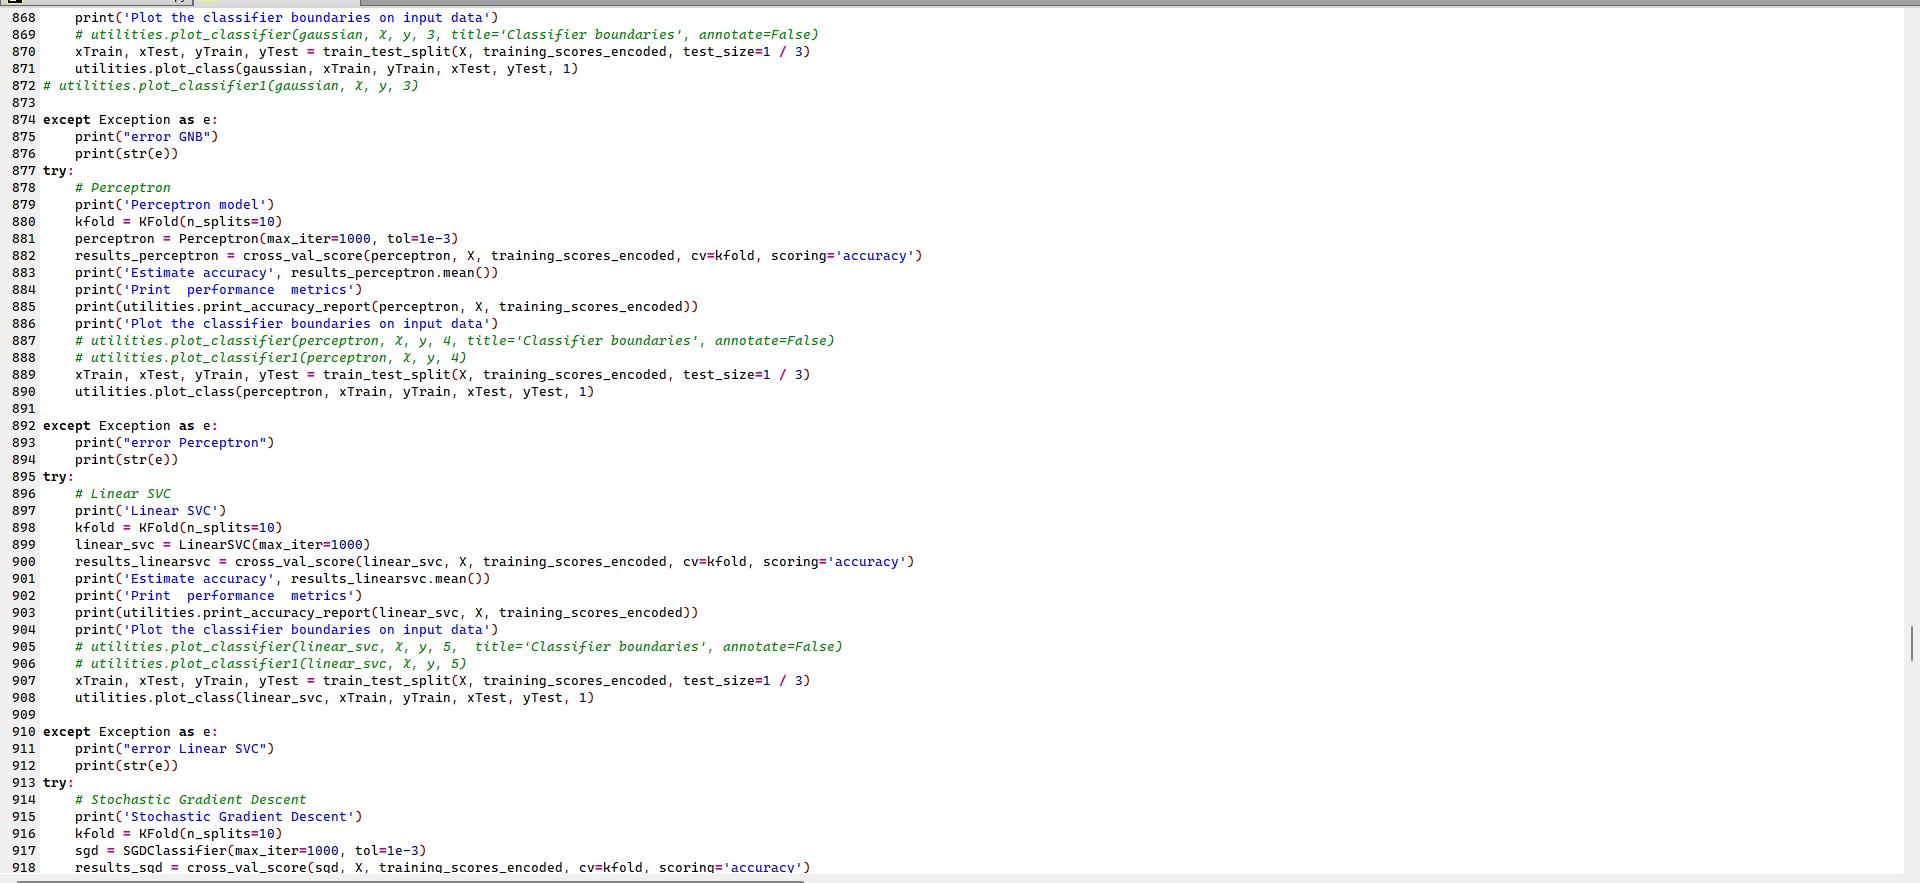Click the "error Linear SVC" string on line 911
This screenshot has width=1920, height=883.
(195, 749)
